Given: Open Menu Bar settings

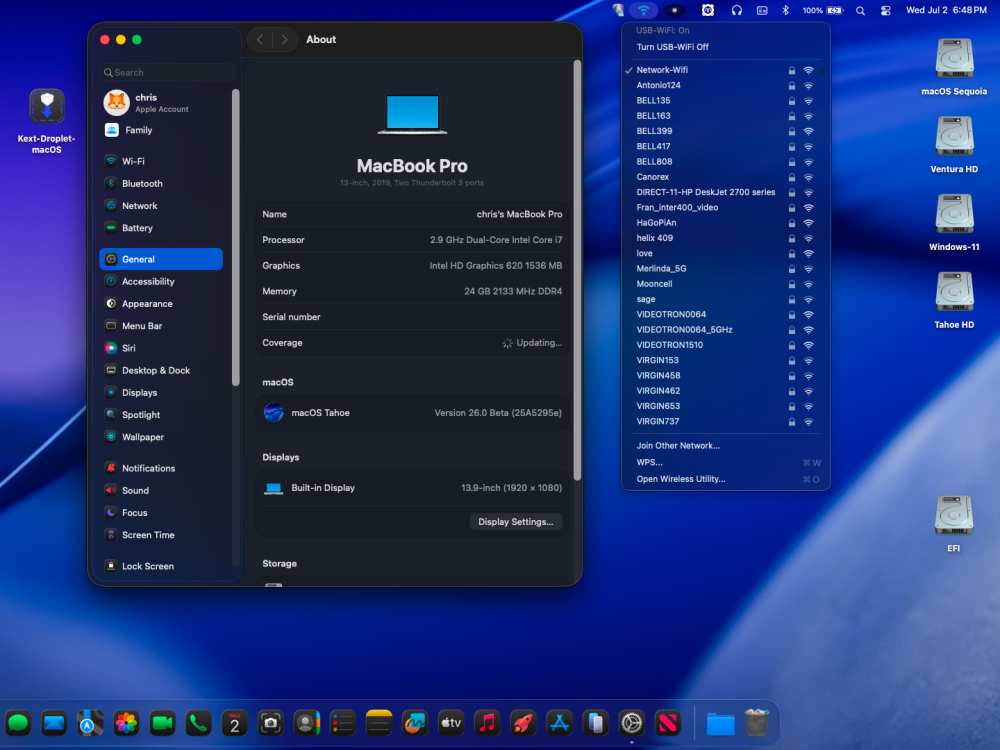Looking at the screenshot, I should tap(161, 326).
